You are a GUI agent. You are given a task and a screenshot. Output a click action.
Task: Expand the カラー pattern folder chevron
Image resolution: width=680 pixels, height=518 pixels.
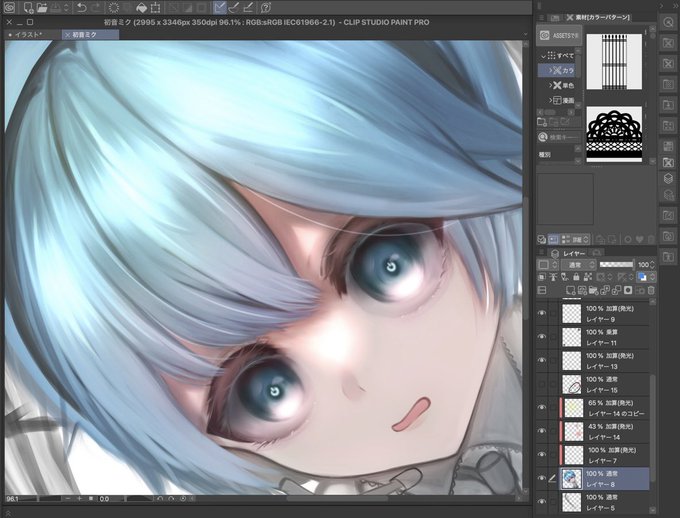tap(550, 70)
